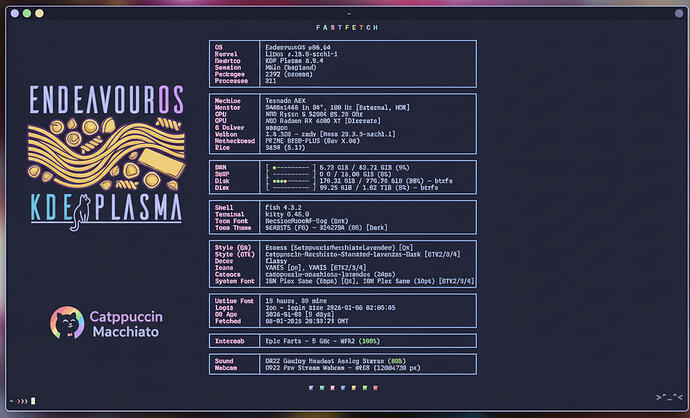Click the PLASMA word in the logo
Screen dimensions: 690x418
pyautogui.click(x=139, y=208)
